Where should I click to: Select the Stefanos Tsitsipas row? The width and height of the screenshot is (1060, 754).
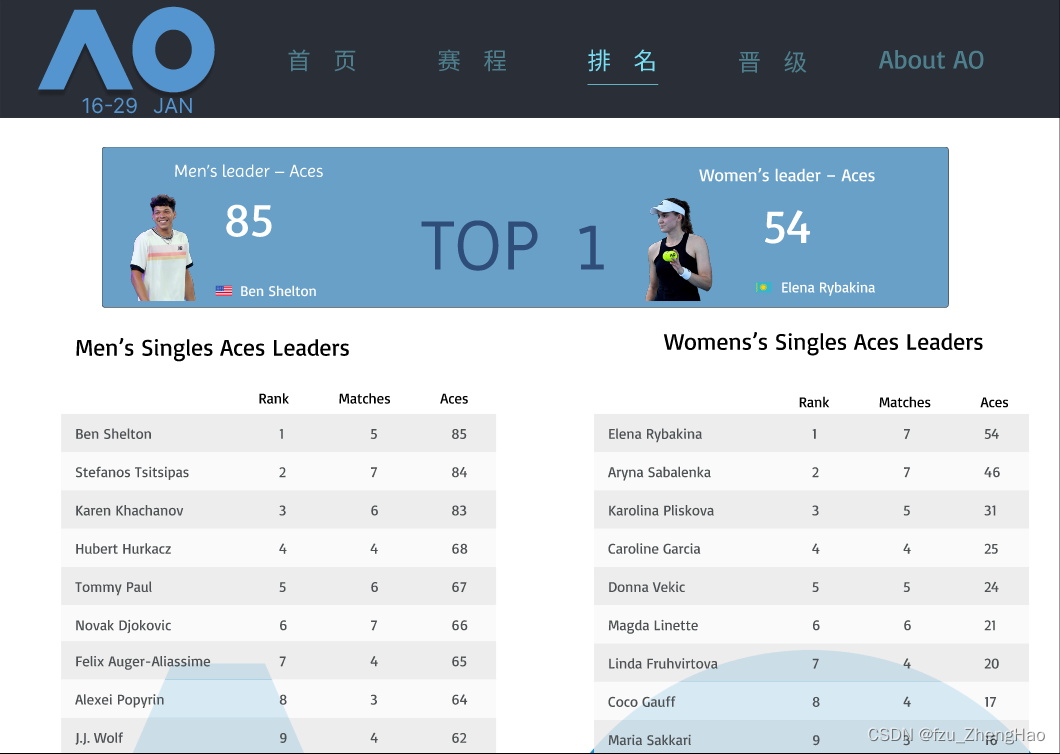pos(279,472)
